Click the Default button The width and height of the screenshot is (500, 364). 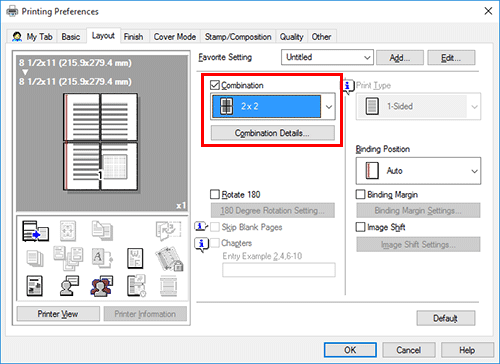446,318
